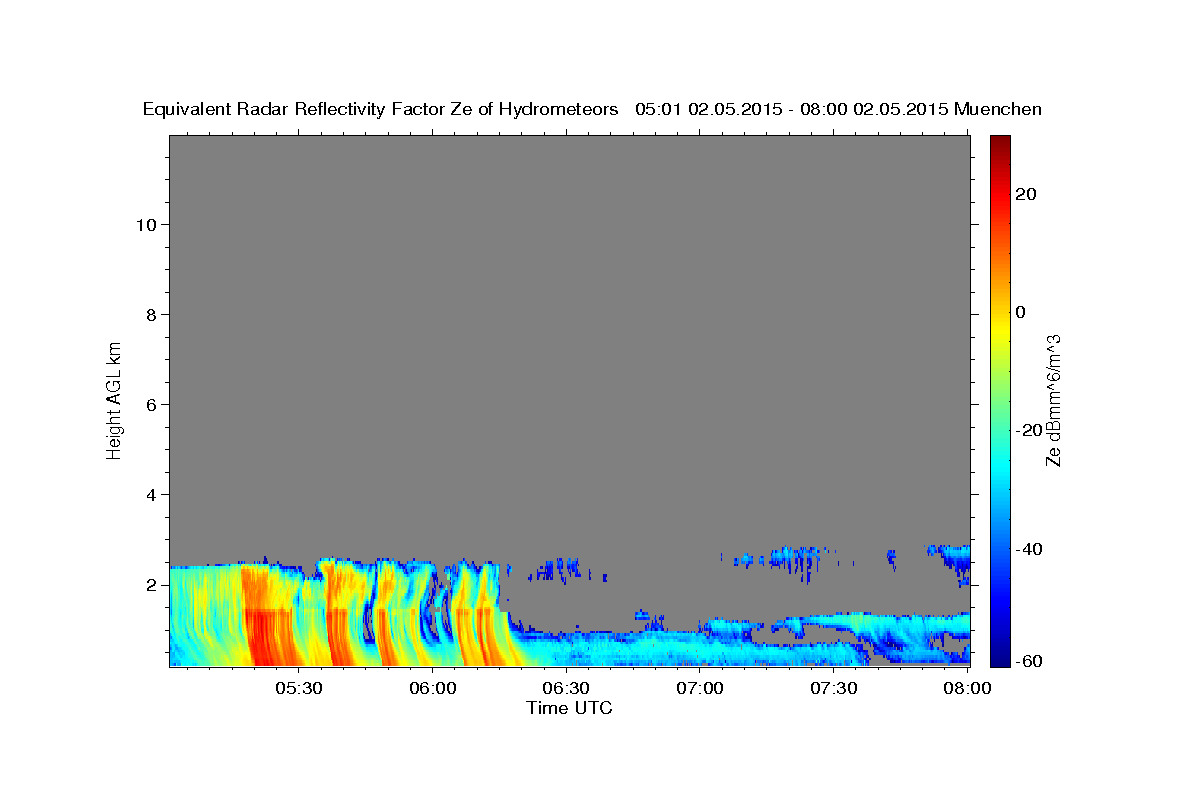
Task: Click the 05:30 time tick label
Action: click(x=298, y=689)
